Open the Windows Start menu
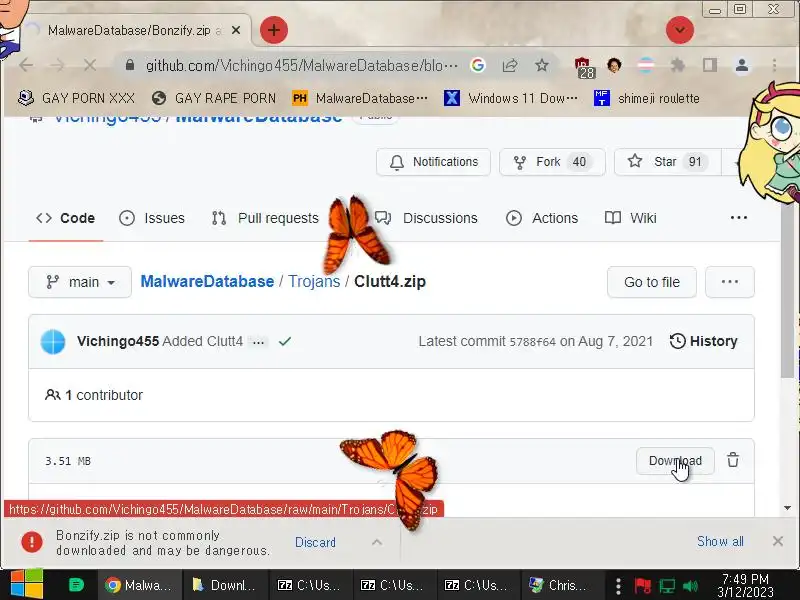The image size is (800, 600). point(27,585)
